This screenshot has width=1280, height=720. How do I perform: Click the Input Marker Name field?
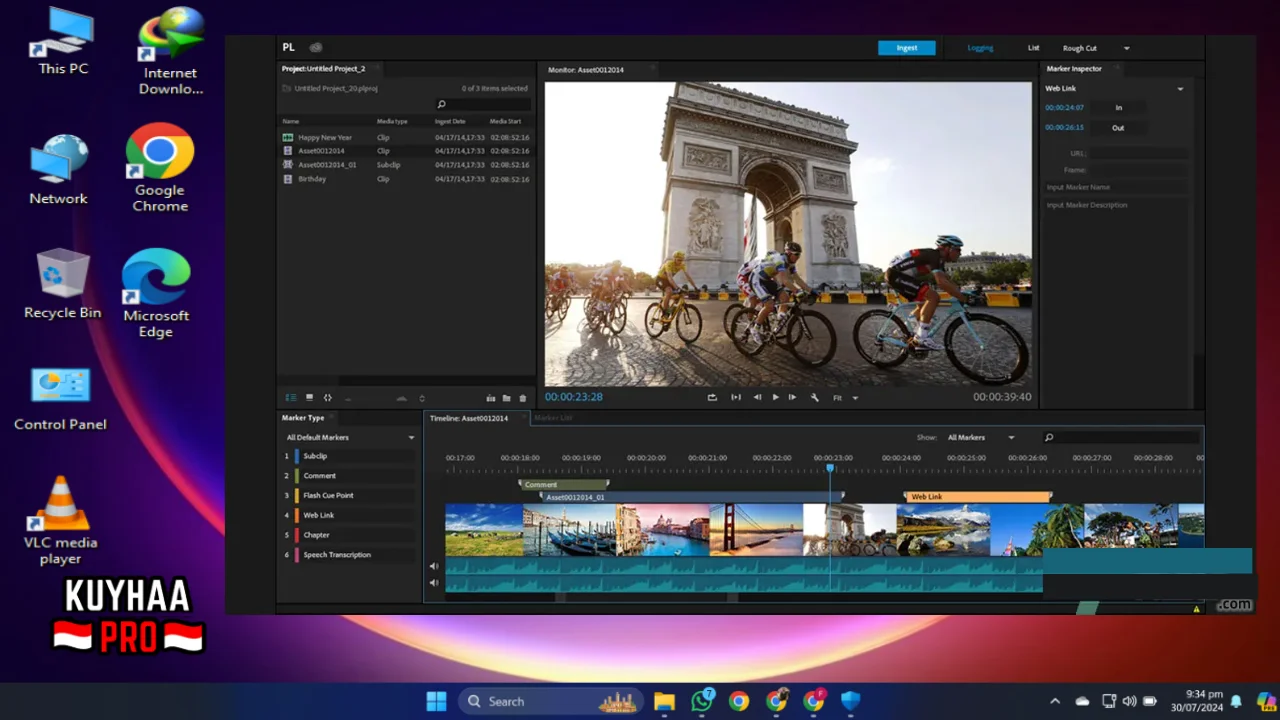click(x=1117, y=187)
